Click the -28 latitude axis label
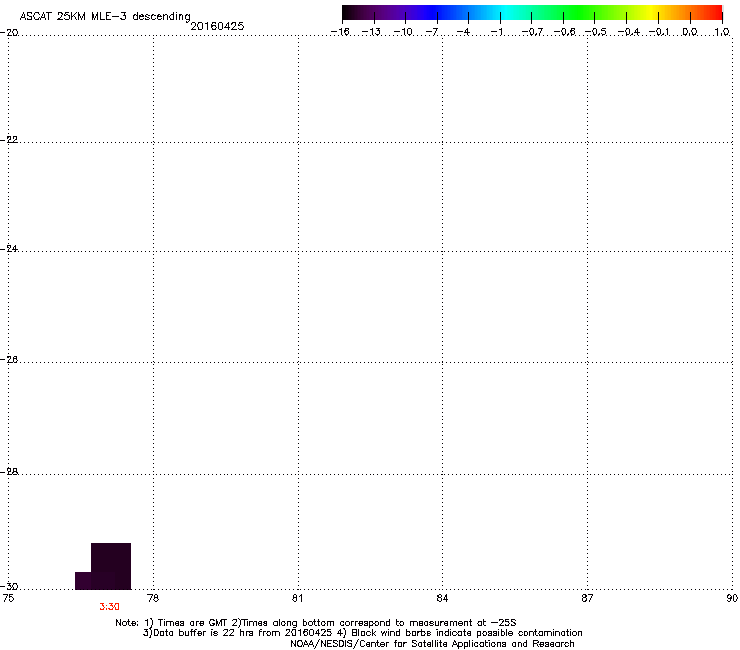The width and height of the screenshot is (740, 650). pyautogui.click(x=9, y=472)
